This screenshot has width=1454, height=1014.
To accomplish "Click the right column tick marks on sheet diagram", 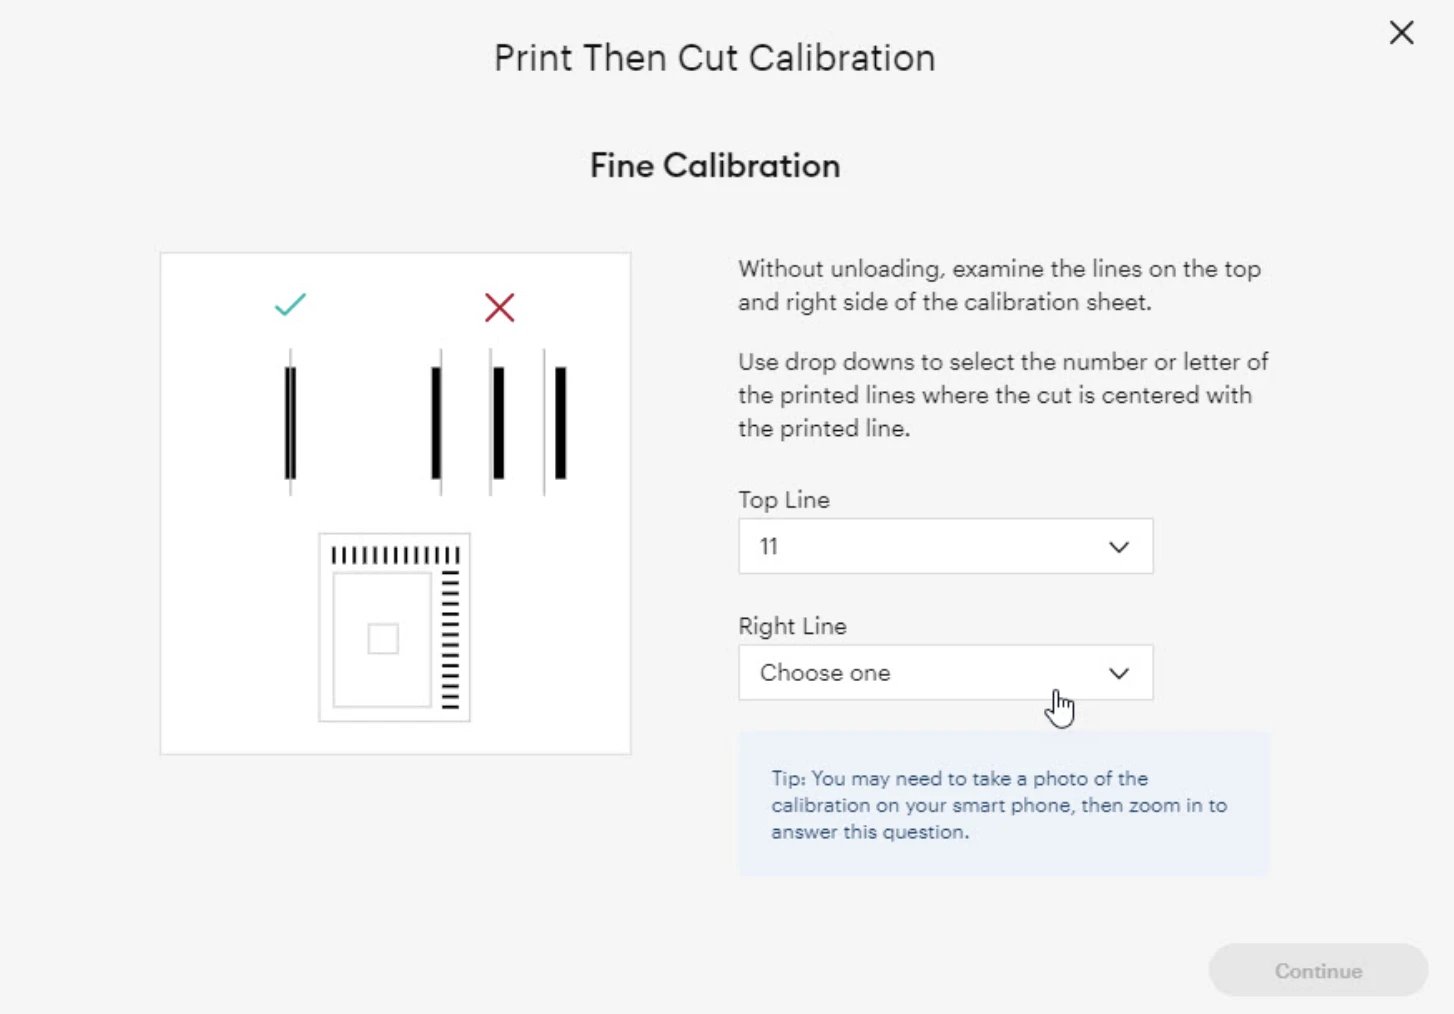I will [x=450, y=640].
